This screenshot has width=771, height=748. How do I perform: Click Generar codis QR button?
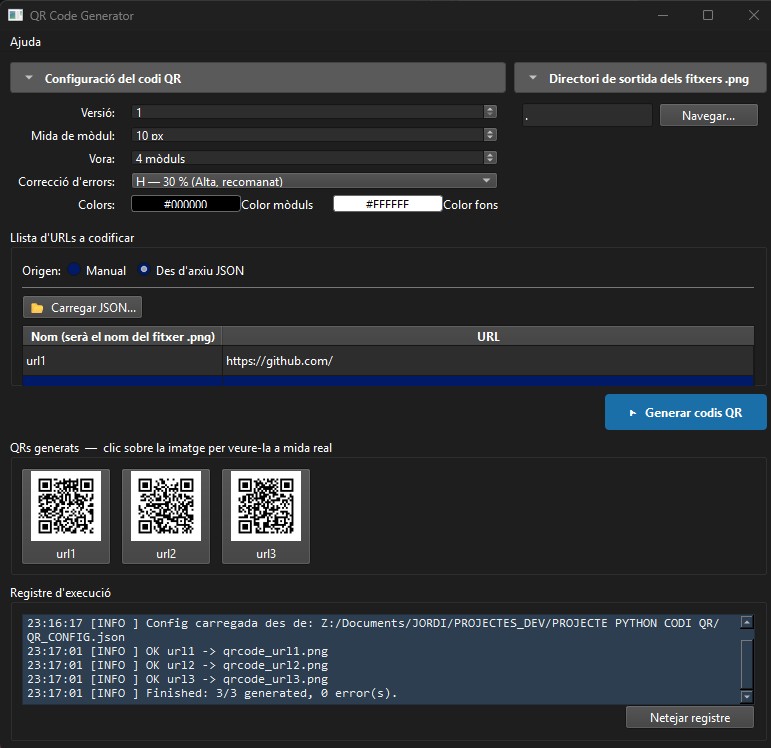pos(685,412)
